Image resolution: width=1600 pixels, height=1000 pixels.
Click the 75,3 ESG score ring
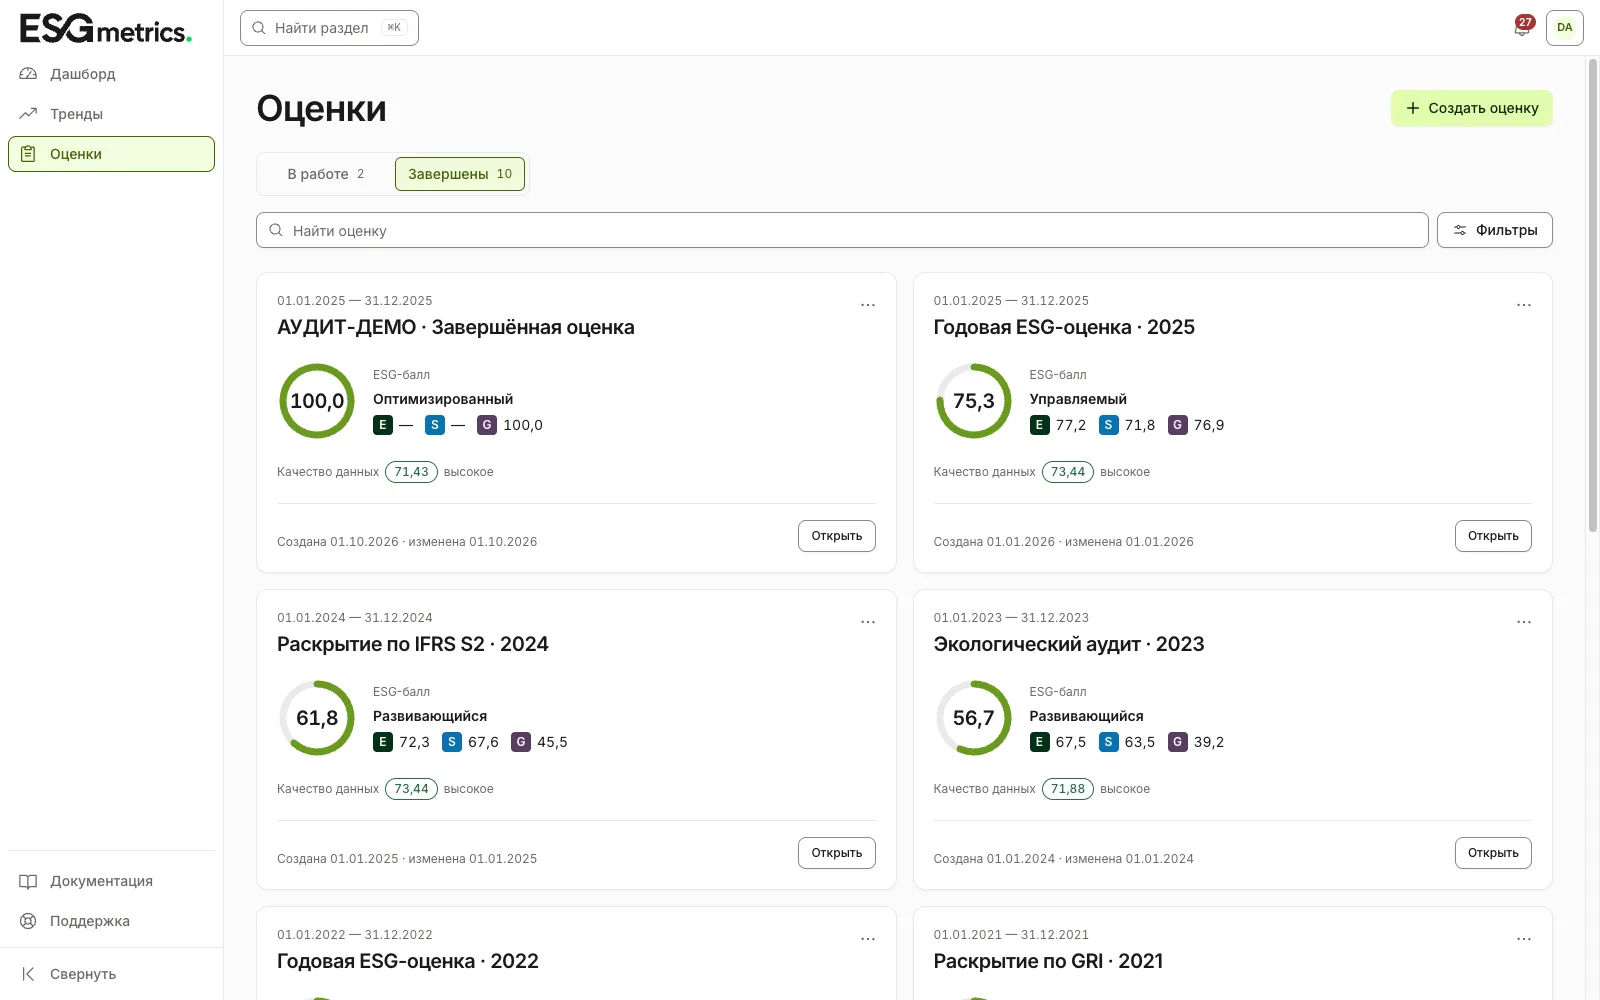973,401
